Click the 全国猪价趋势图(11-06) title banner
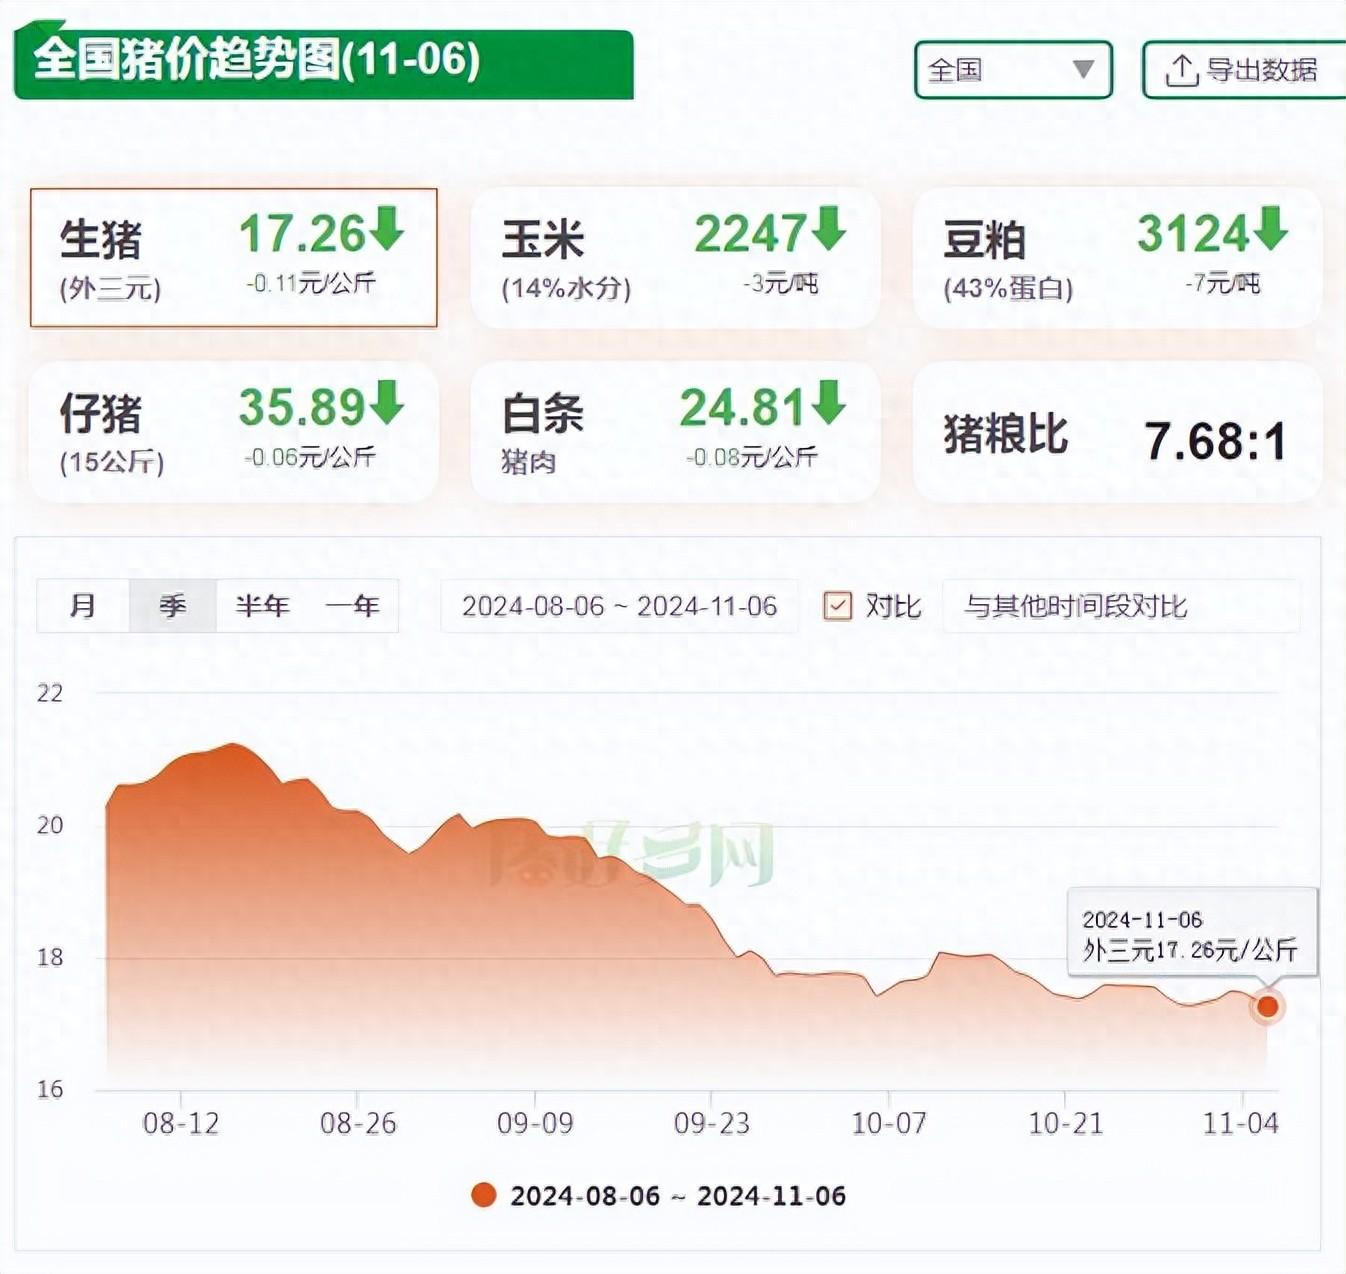 pyautogui.click(x=324, y=62)
